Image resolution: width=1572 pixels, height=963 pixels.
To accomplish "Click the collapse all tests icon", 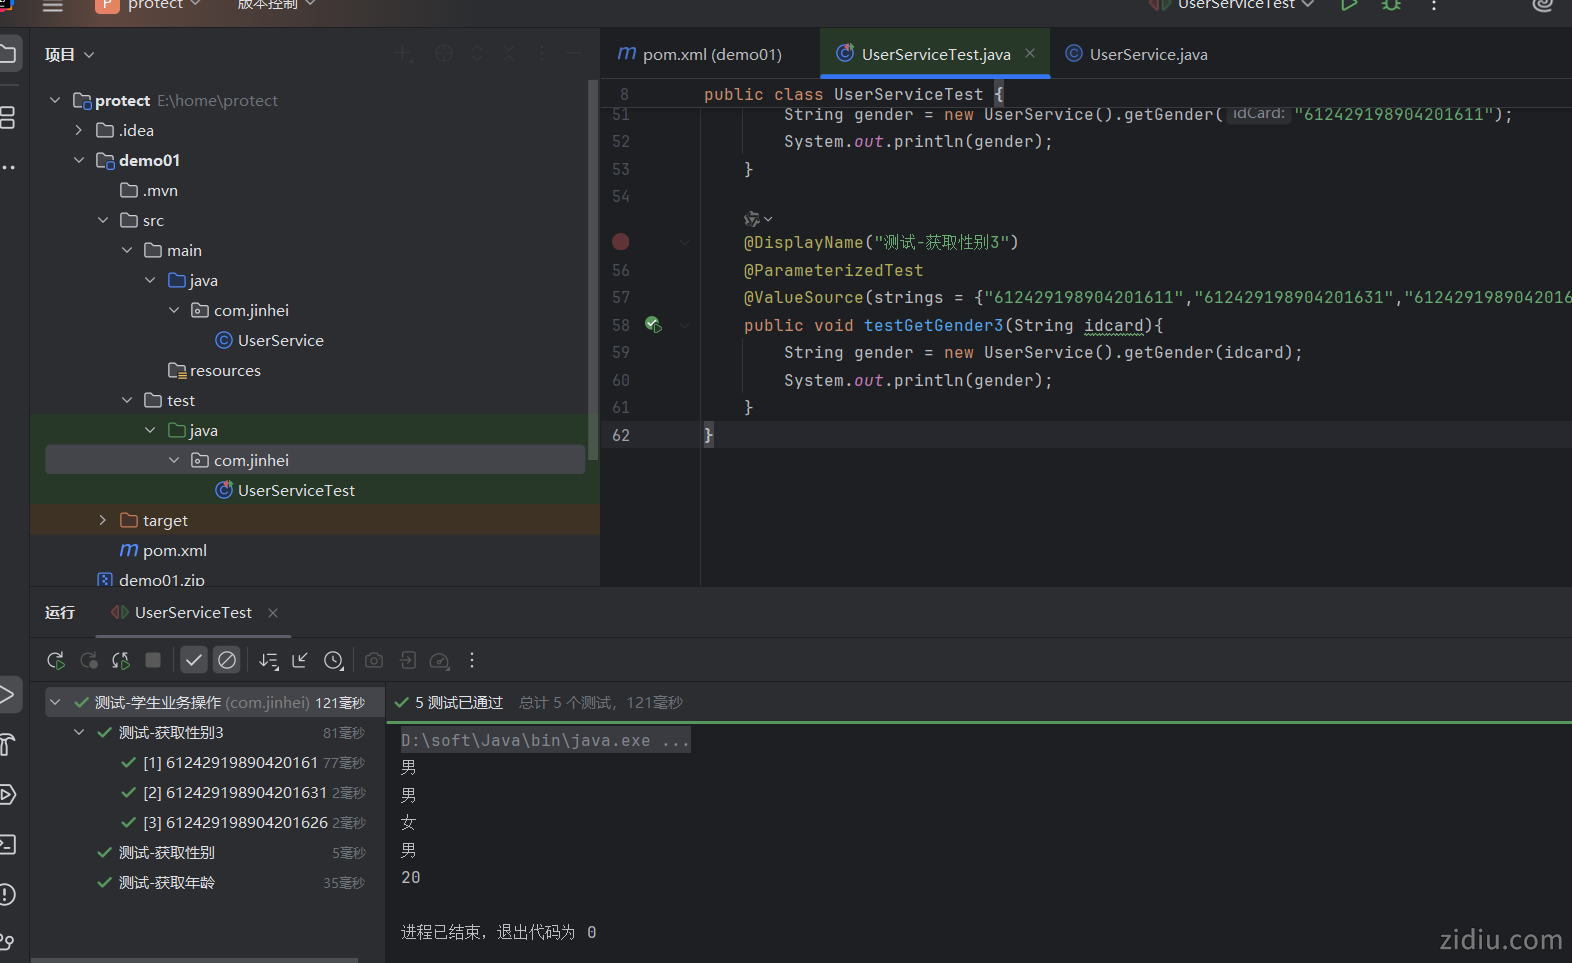I will tap(300, 660).
